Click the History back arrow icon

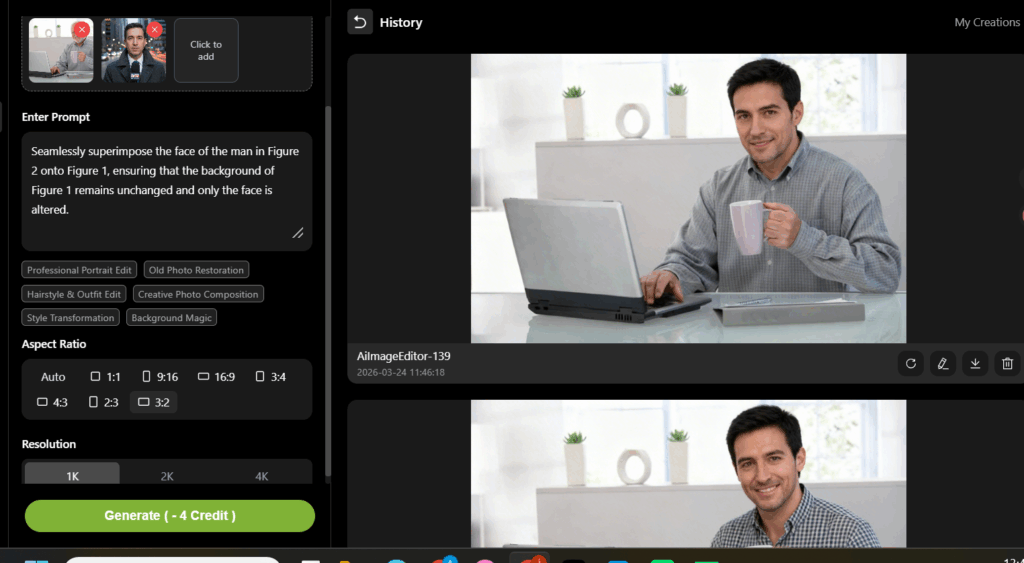[x=360, y=22]
